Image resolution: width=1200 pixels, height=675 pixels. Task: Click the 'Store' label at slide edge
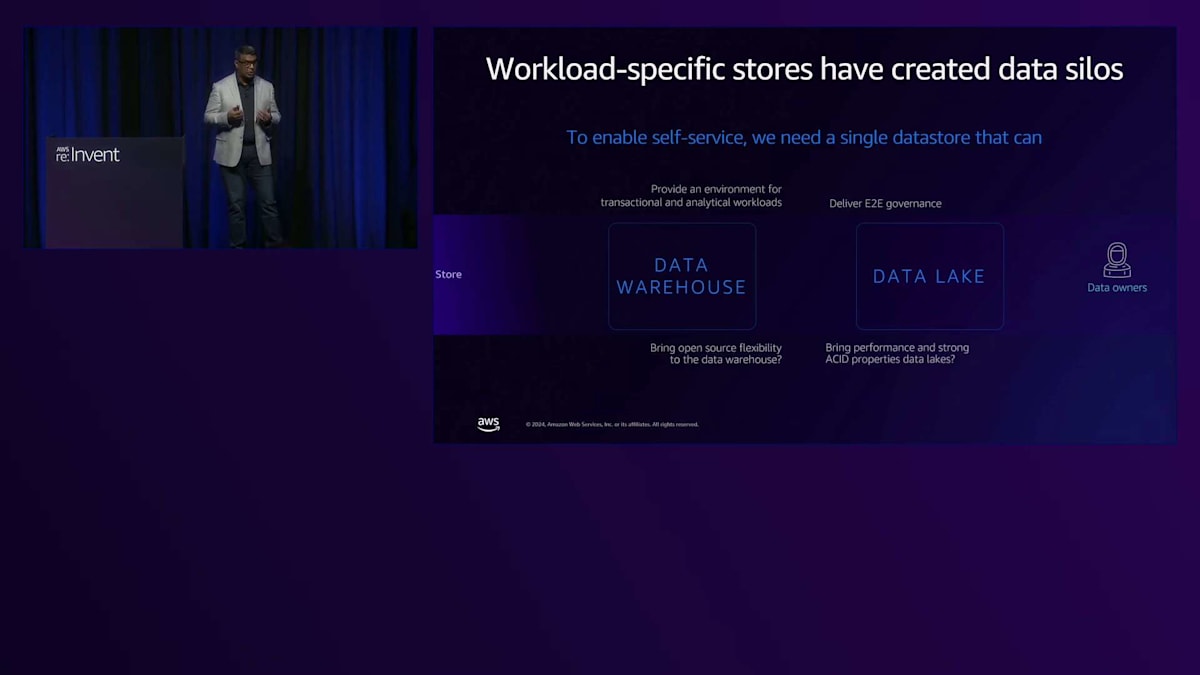[x=448, y=274]
